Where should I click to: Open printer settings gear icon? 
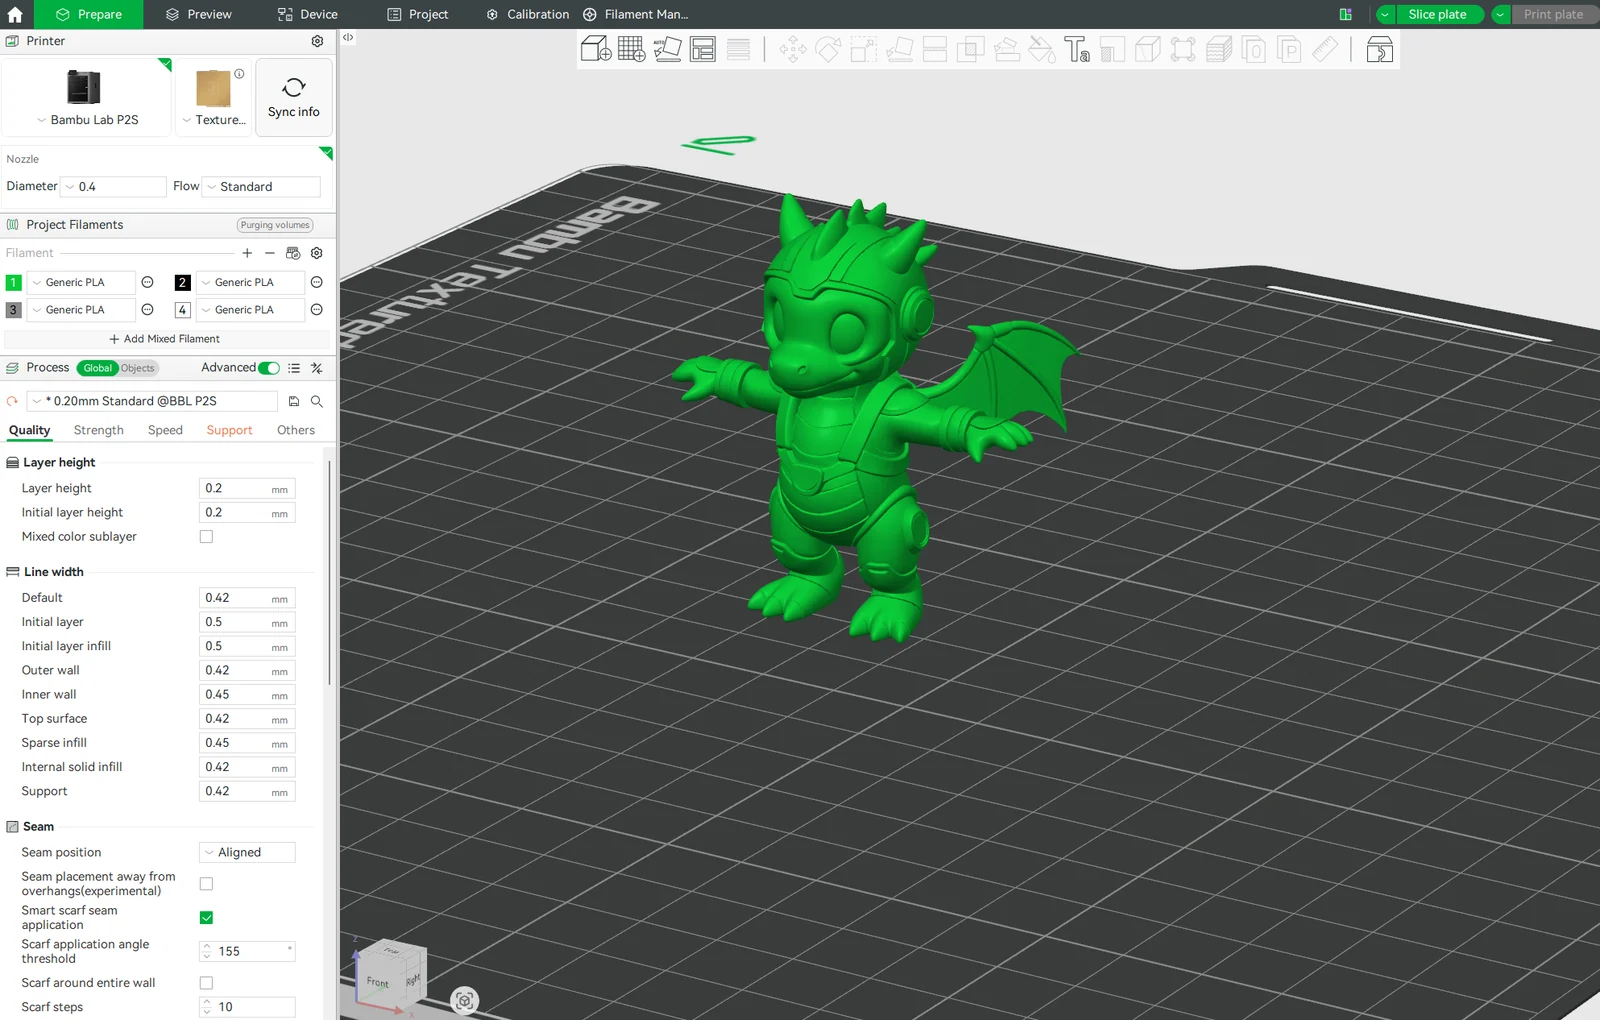tap(317, 41)
